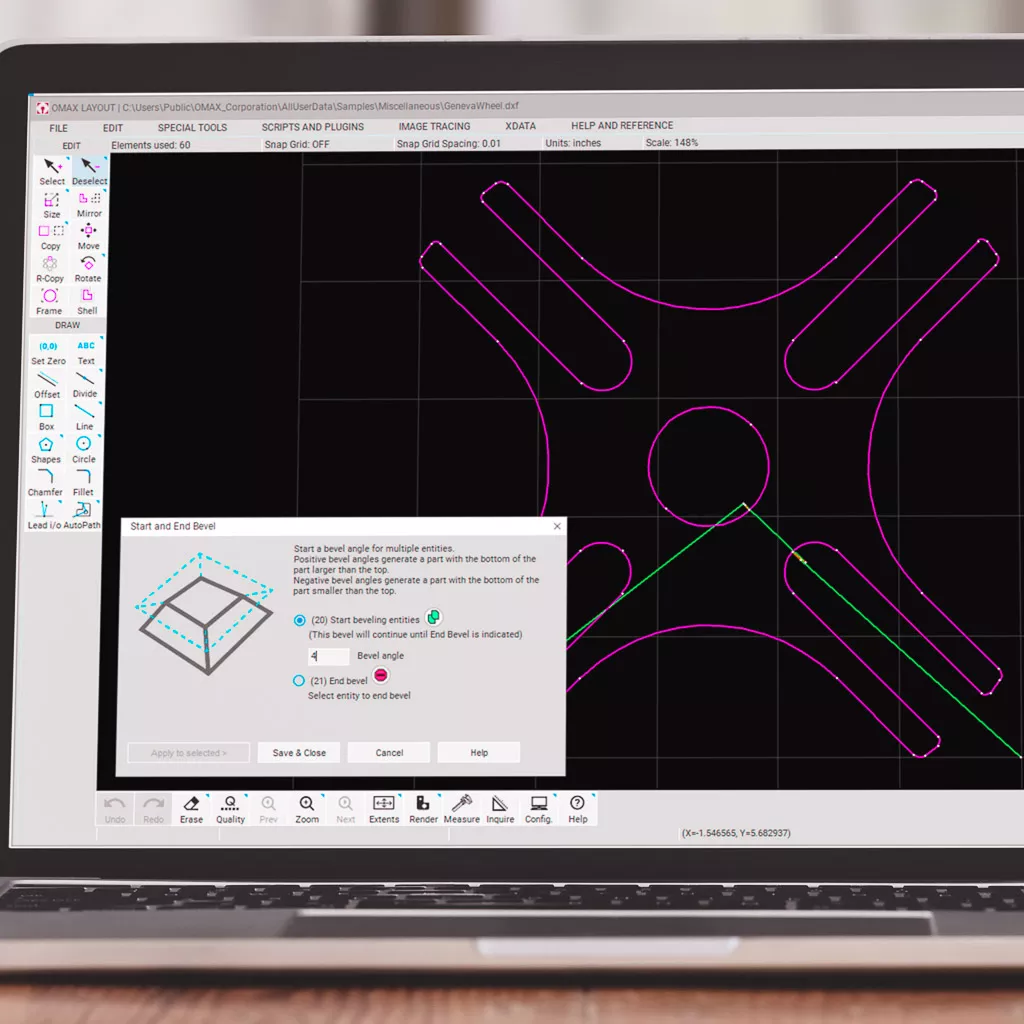Viewport: 1024px width, 1024px height.
Task: Open the AutoPath tool
Action: 83,514
